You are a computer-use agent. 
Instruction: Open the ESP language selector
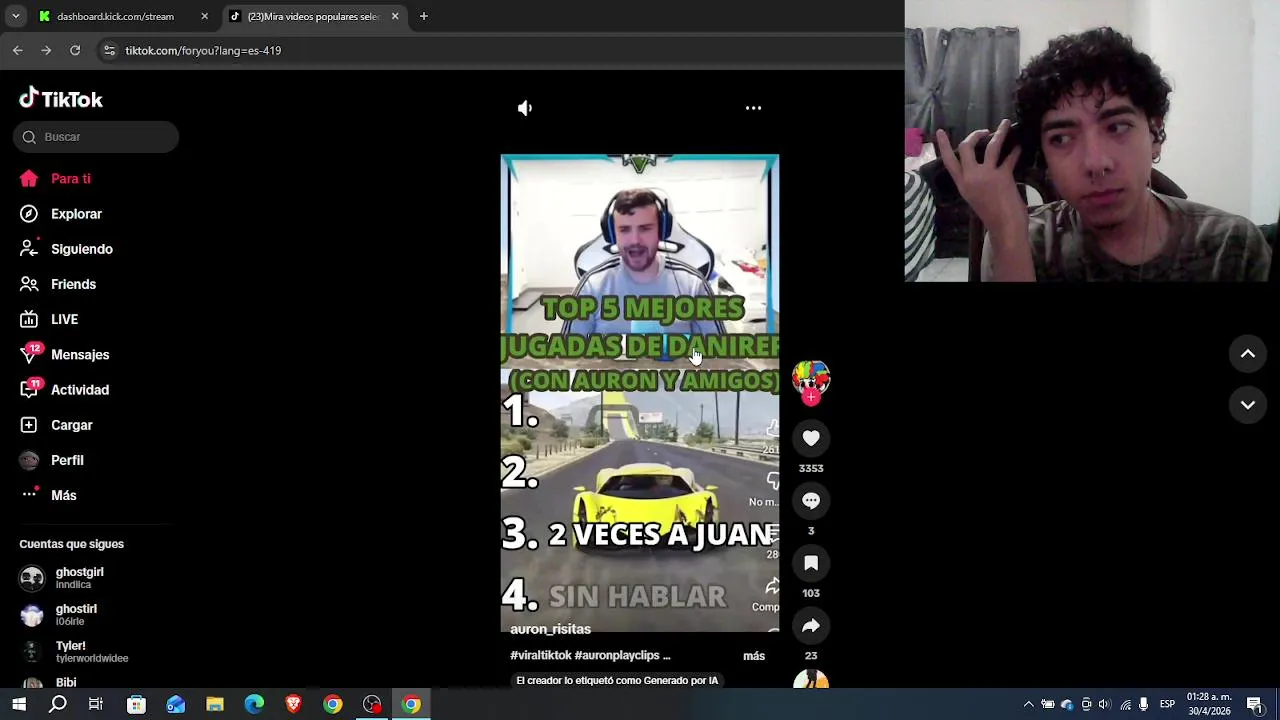1167,704
